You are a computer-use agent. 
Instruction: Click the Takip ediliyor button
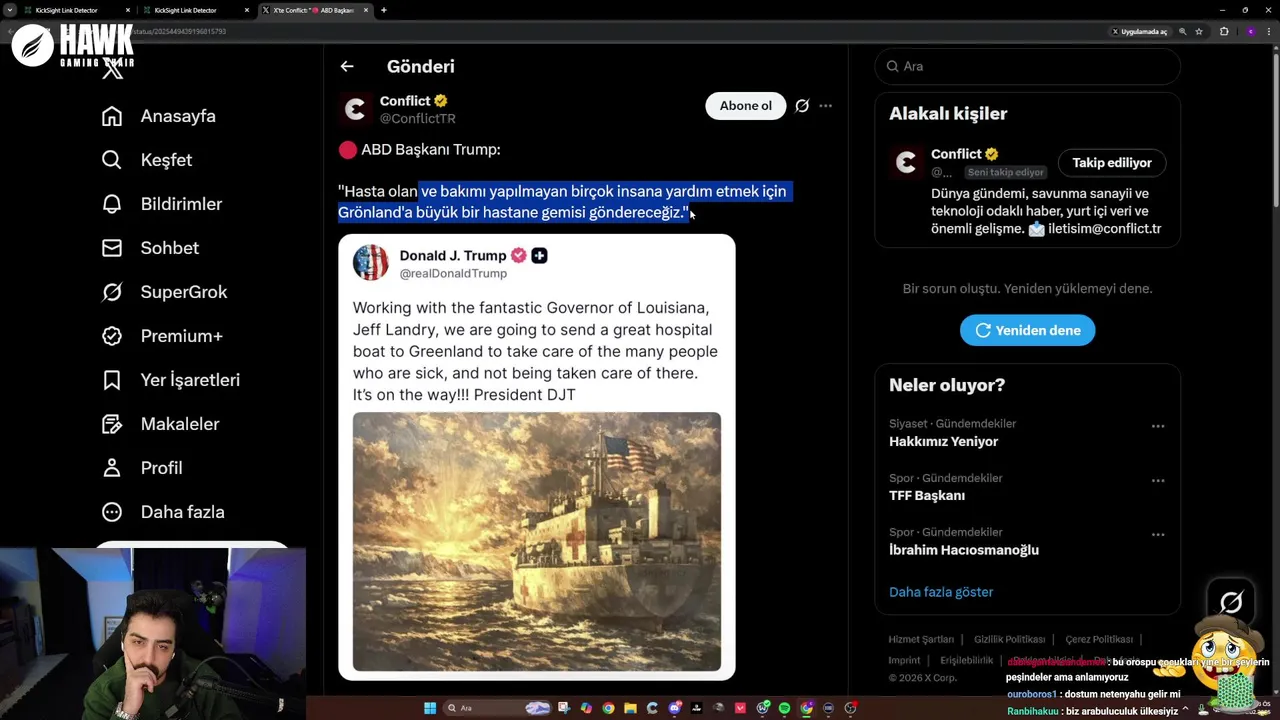tap(1112, 162)
